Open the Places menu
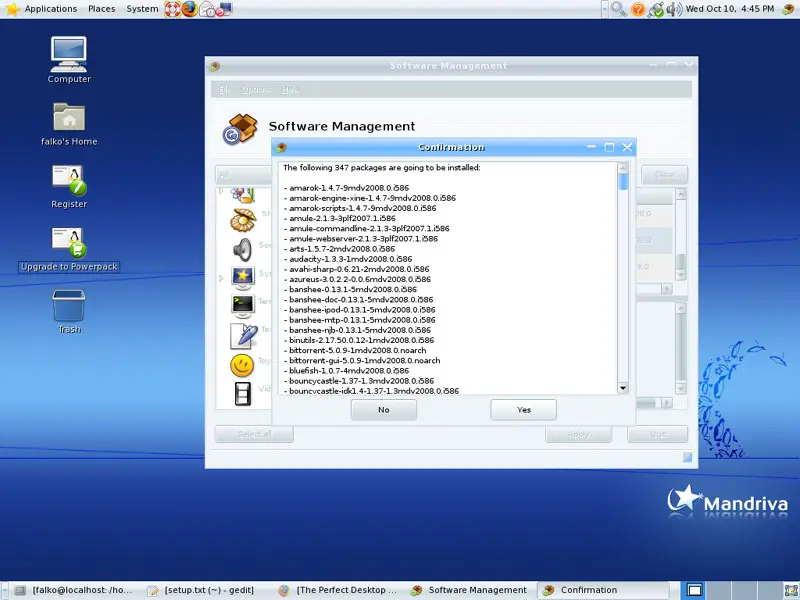Screen dimensions: 800x600 point(102,9)
